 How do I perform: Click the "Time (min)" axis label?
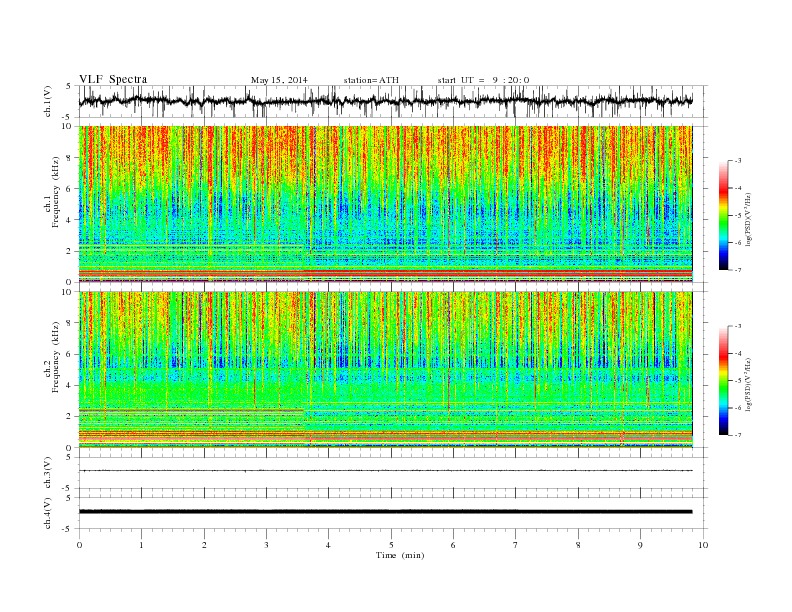[400, 555]
